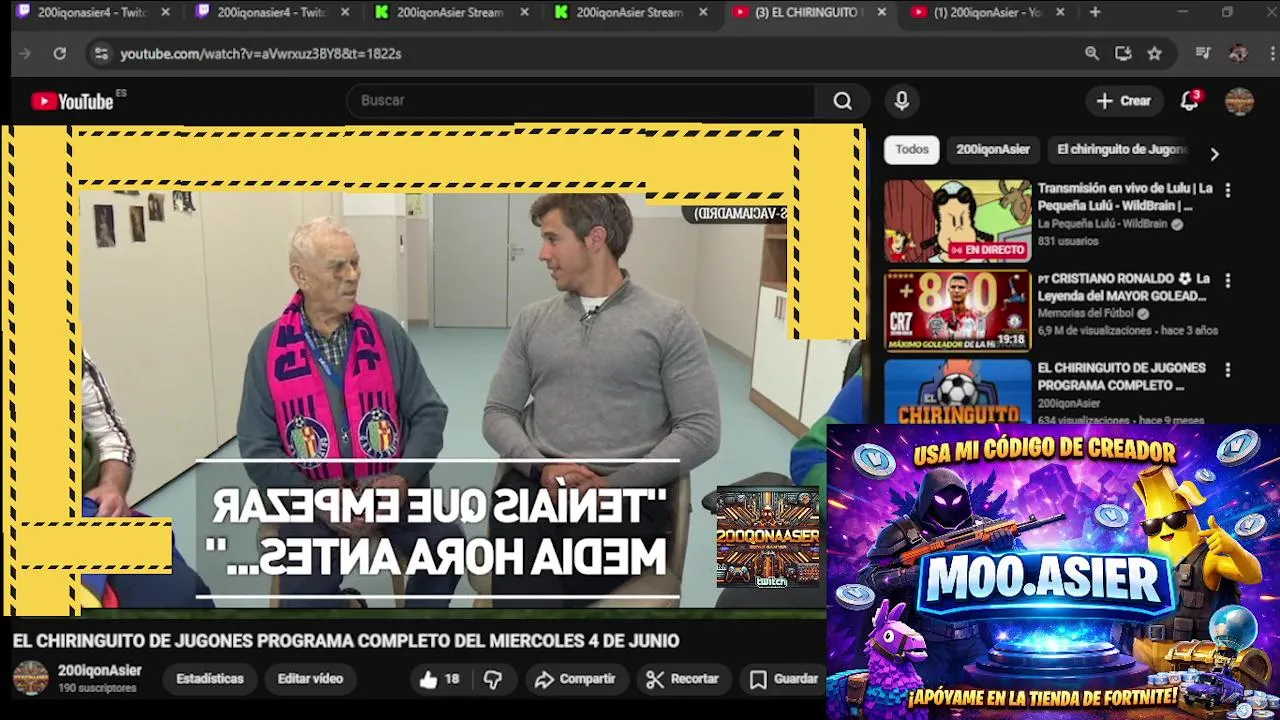Click the Memorias del Fútbol channel name
Image resolution: width=1280 pixels, height=720 pixels.
pos(1085,314)
